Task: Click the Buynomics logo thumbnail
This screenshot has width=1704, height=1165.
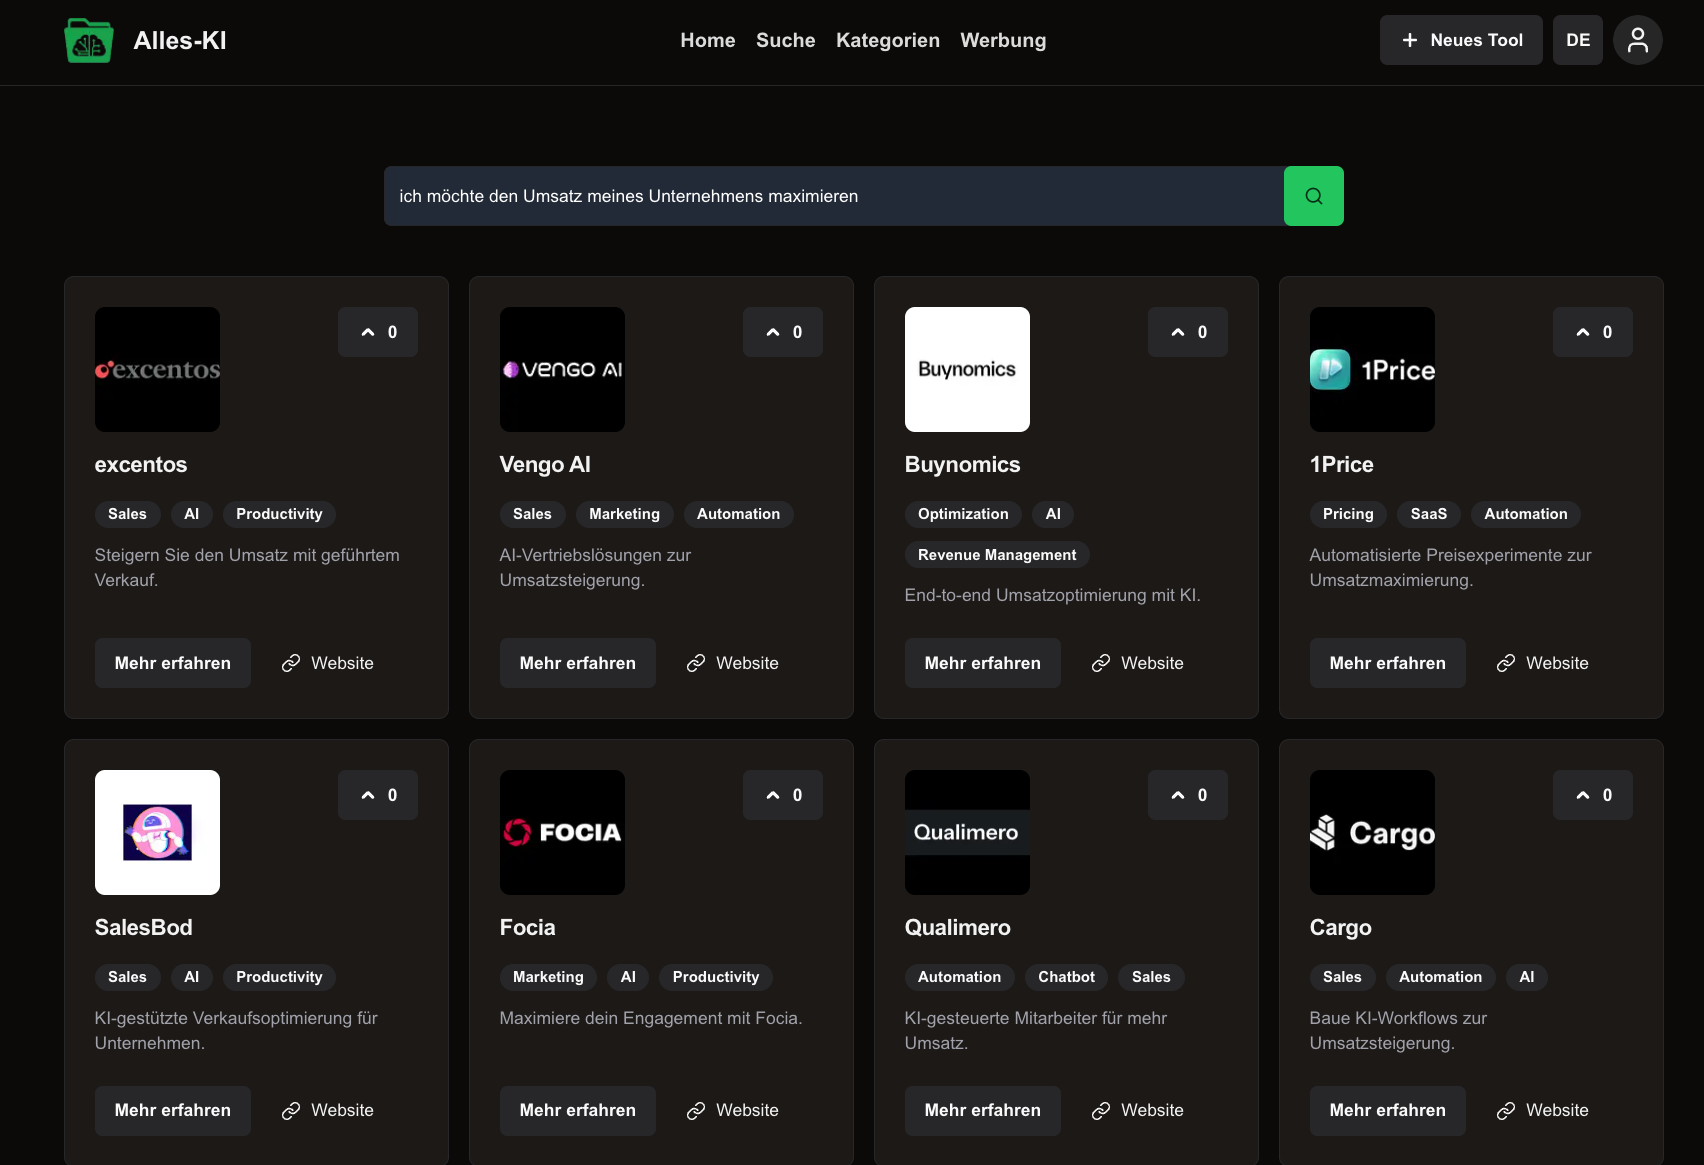Action: point(967,369)
